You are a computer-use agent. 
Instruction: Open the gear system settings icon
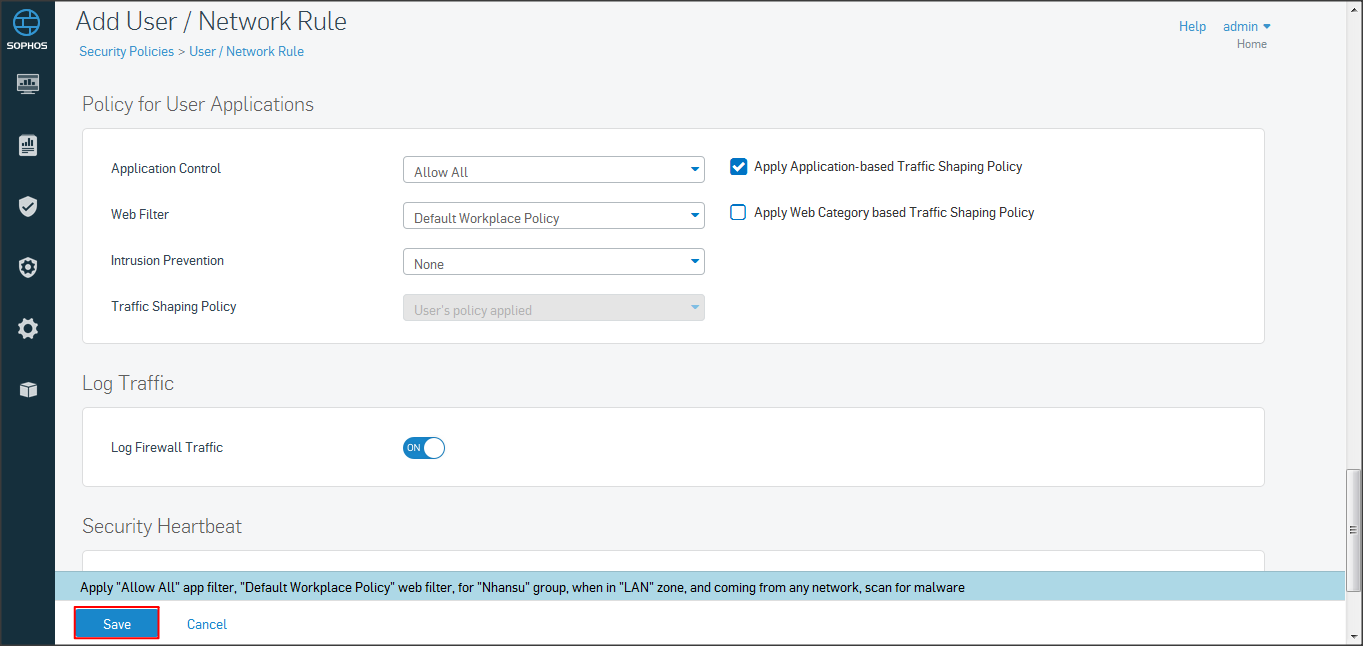(28, 329)
